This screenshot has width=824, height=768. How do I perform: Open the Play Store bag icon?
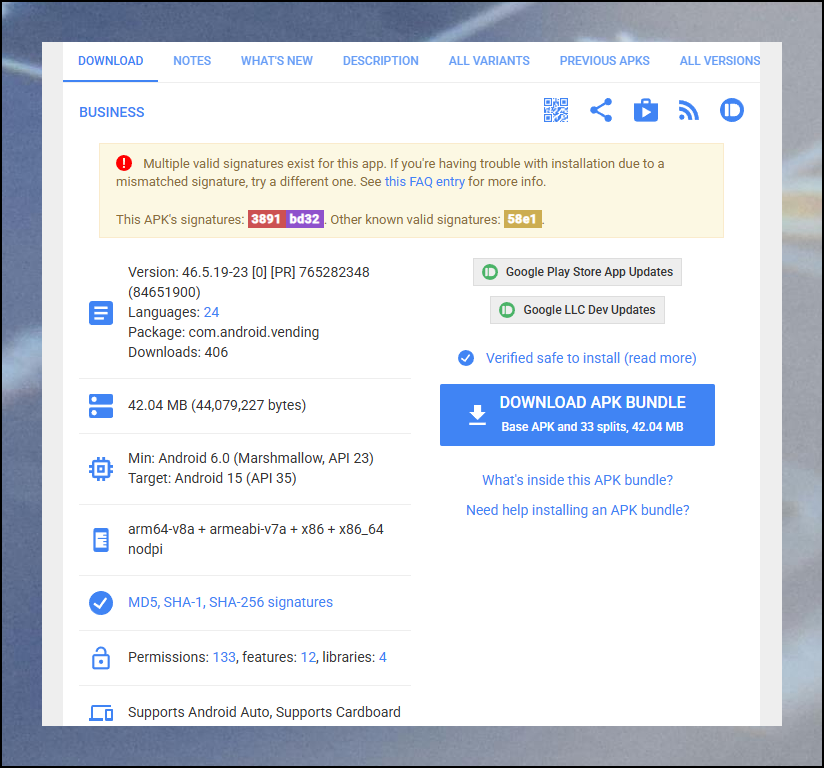(645, 110)
